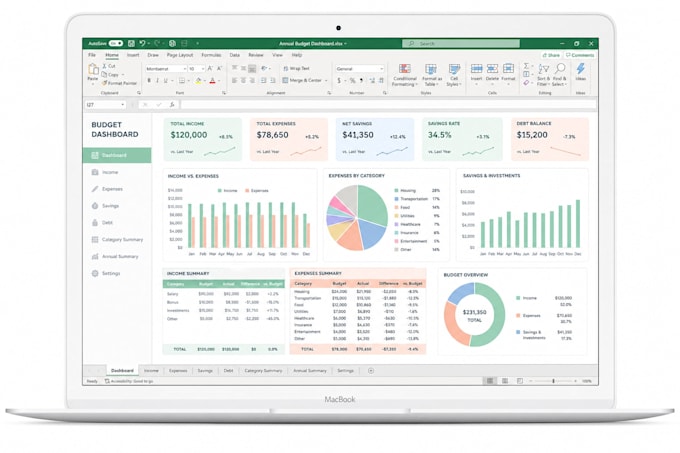This screenshot has width=680, height=453.
Task: Click the Undo arrow in title bar
Action: coord(142,43)
